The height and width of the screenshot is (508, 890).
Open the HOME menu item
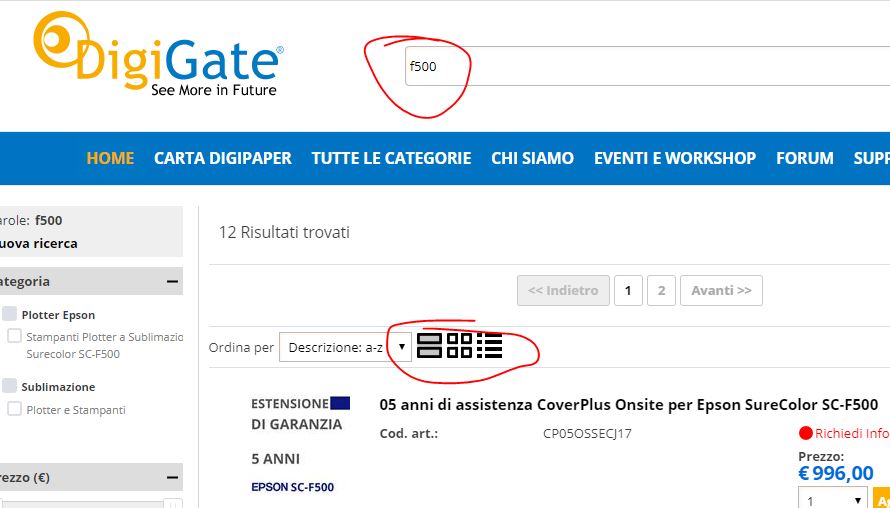[x=110, y=158]
